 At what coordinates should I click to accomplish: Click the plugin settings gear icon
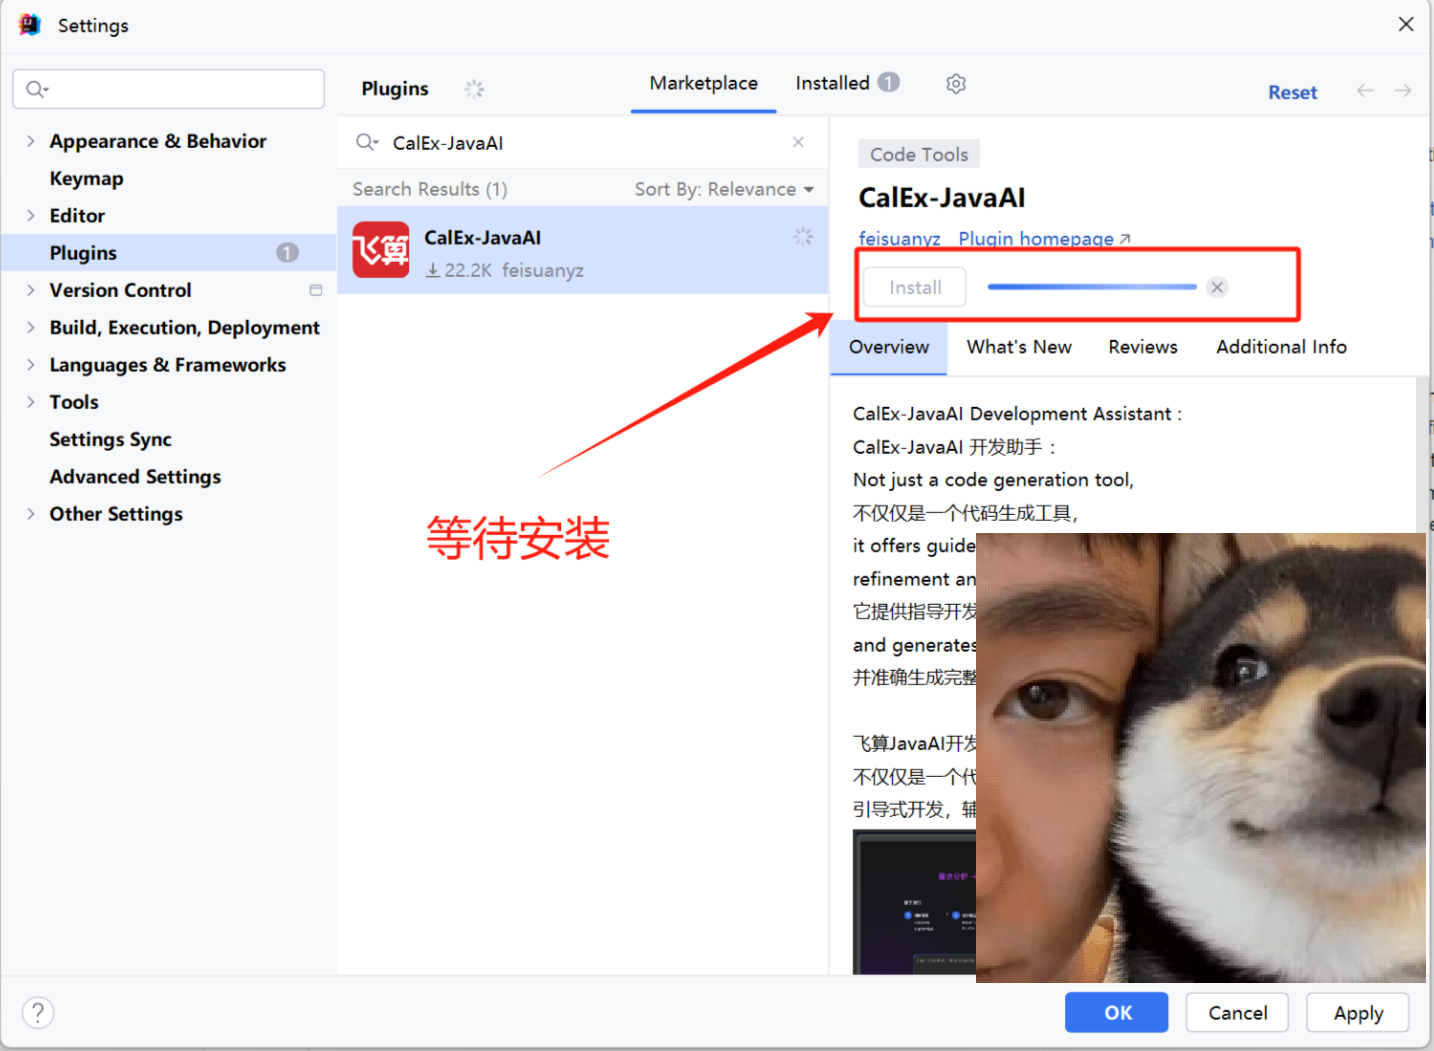956,84
